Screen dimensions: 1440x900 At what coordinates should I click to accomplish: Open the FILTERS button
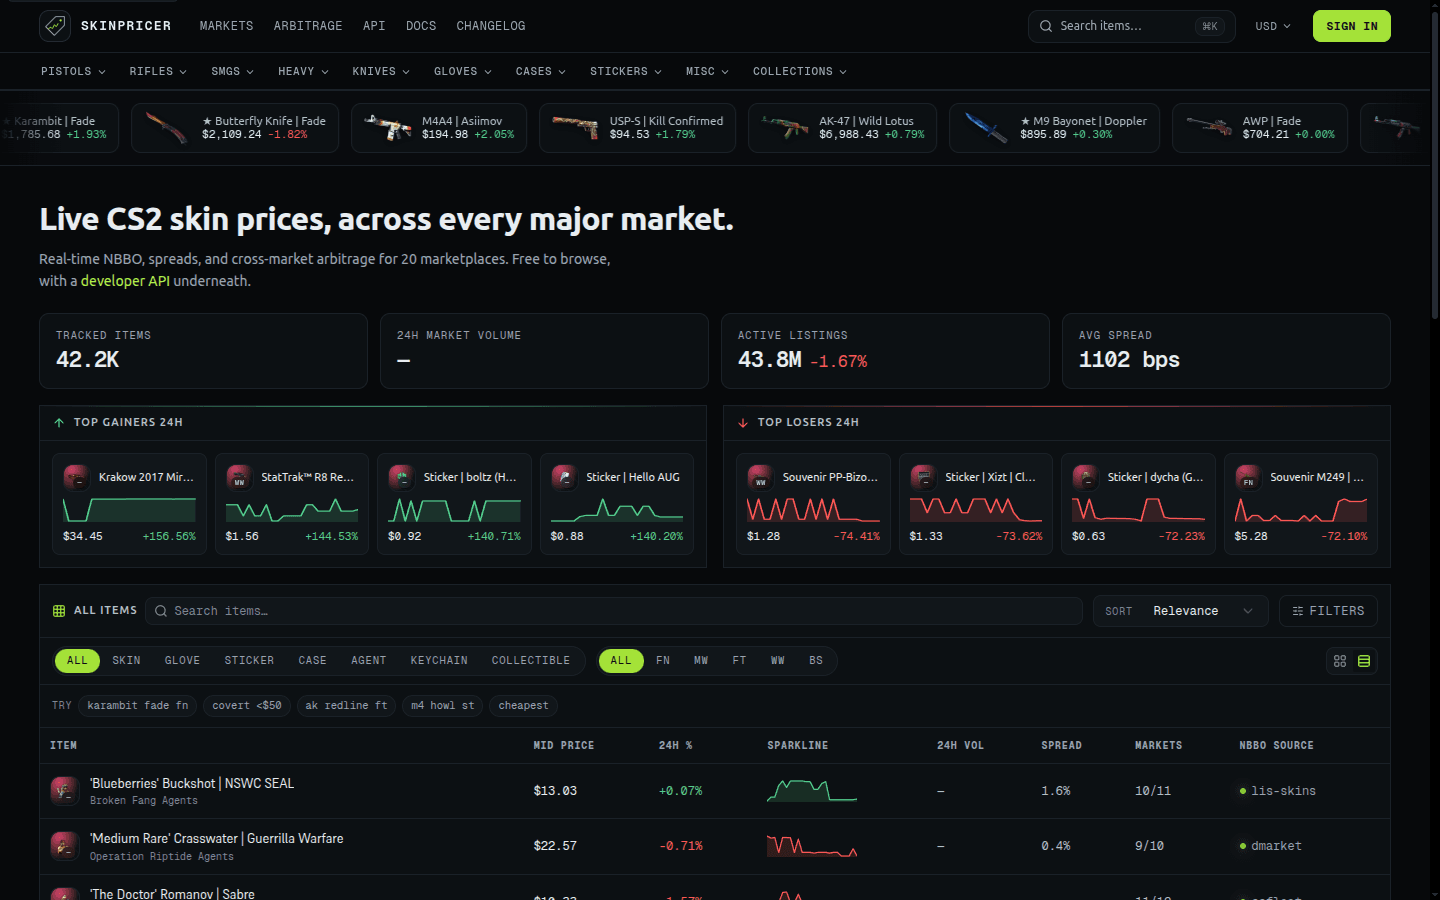(1328, 611)
